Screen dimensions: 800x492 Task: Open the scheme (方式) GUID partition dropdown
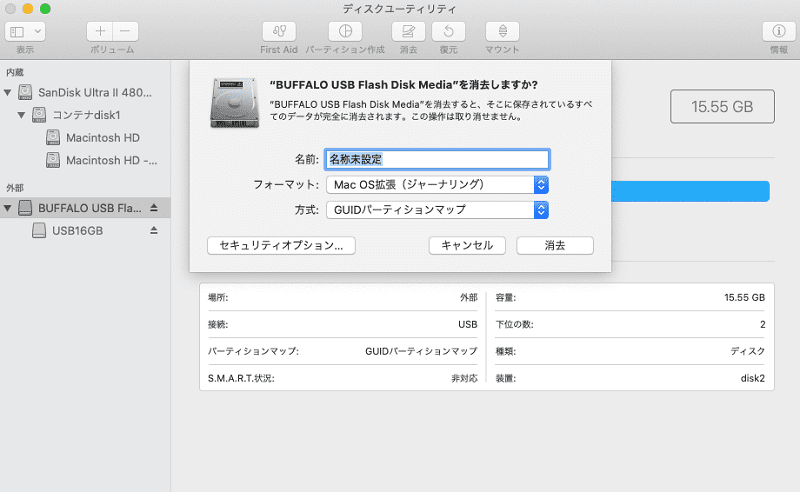437,210
